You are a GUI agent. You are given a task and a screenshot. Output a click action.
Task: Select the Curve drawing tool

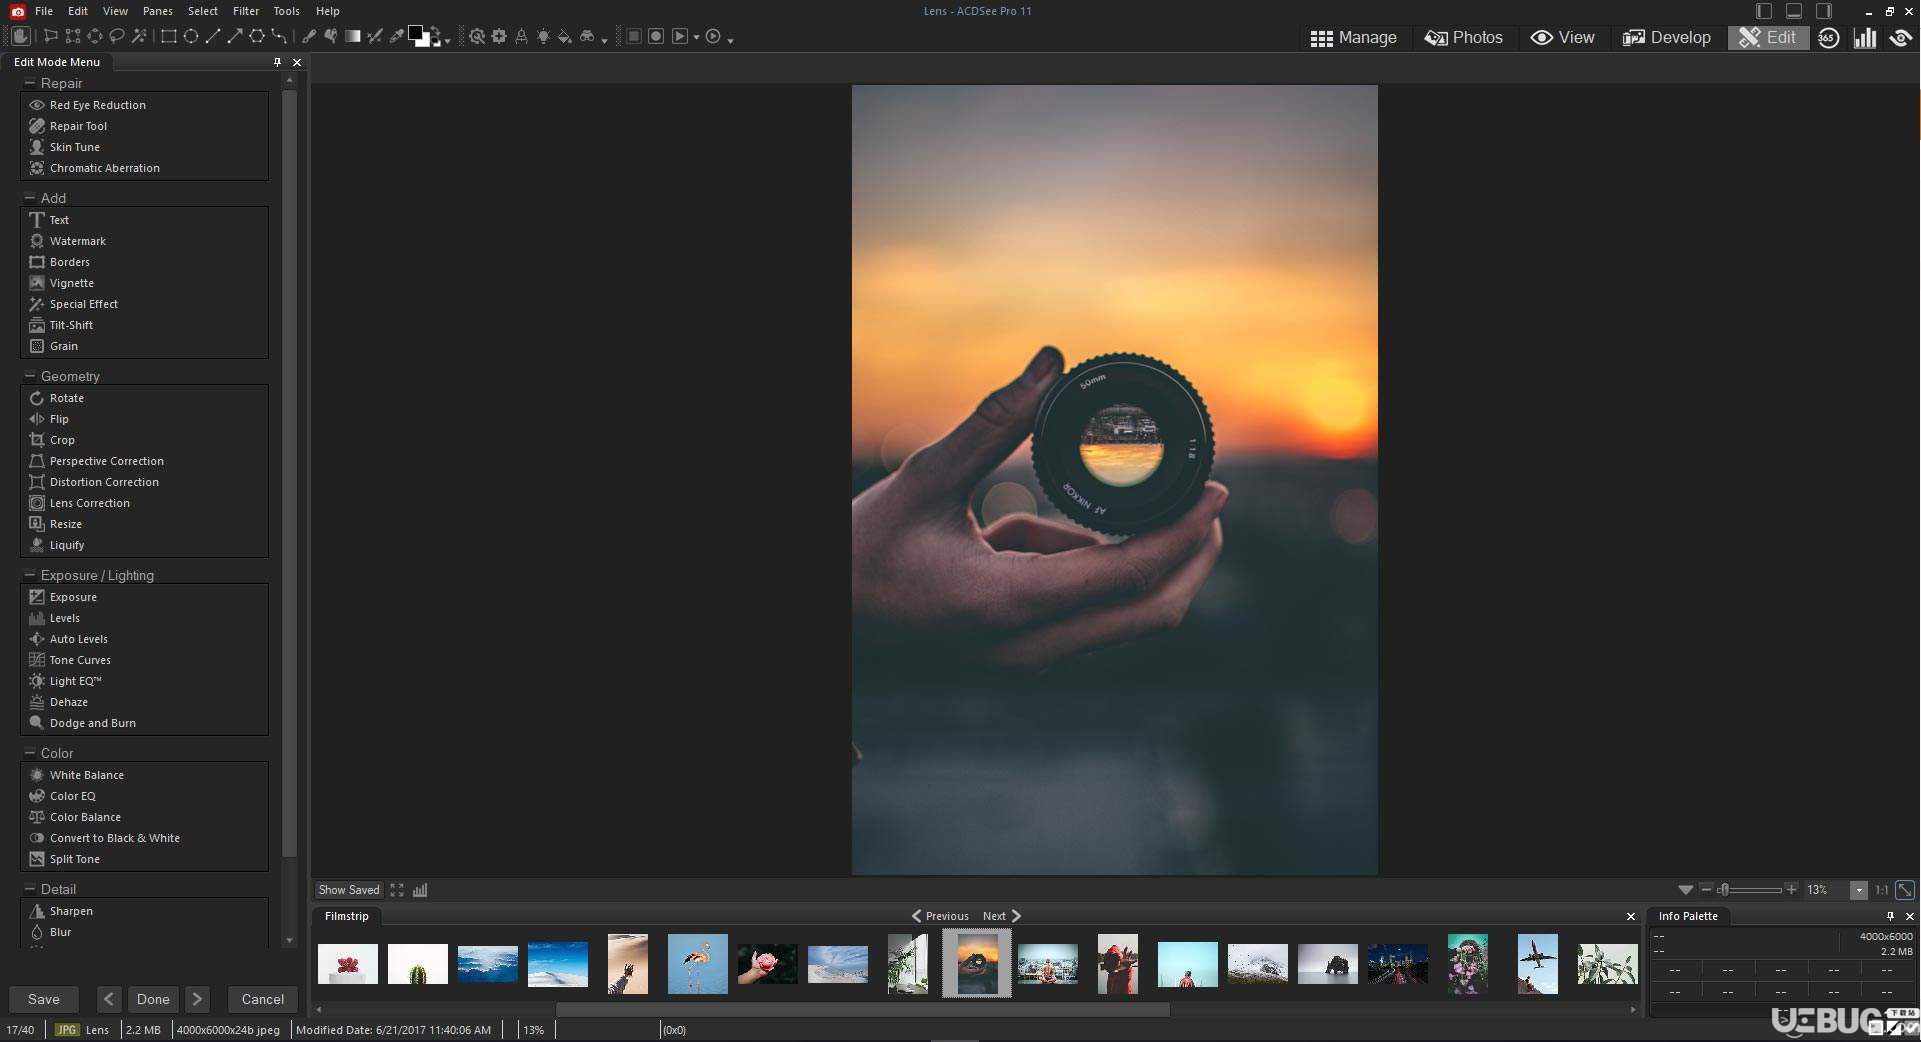[278, 36]
